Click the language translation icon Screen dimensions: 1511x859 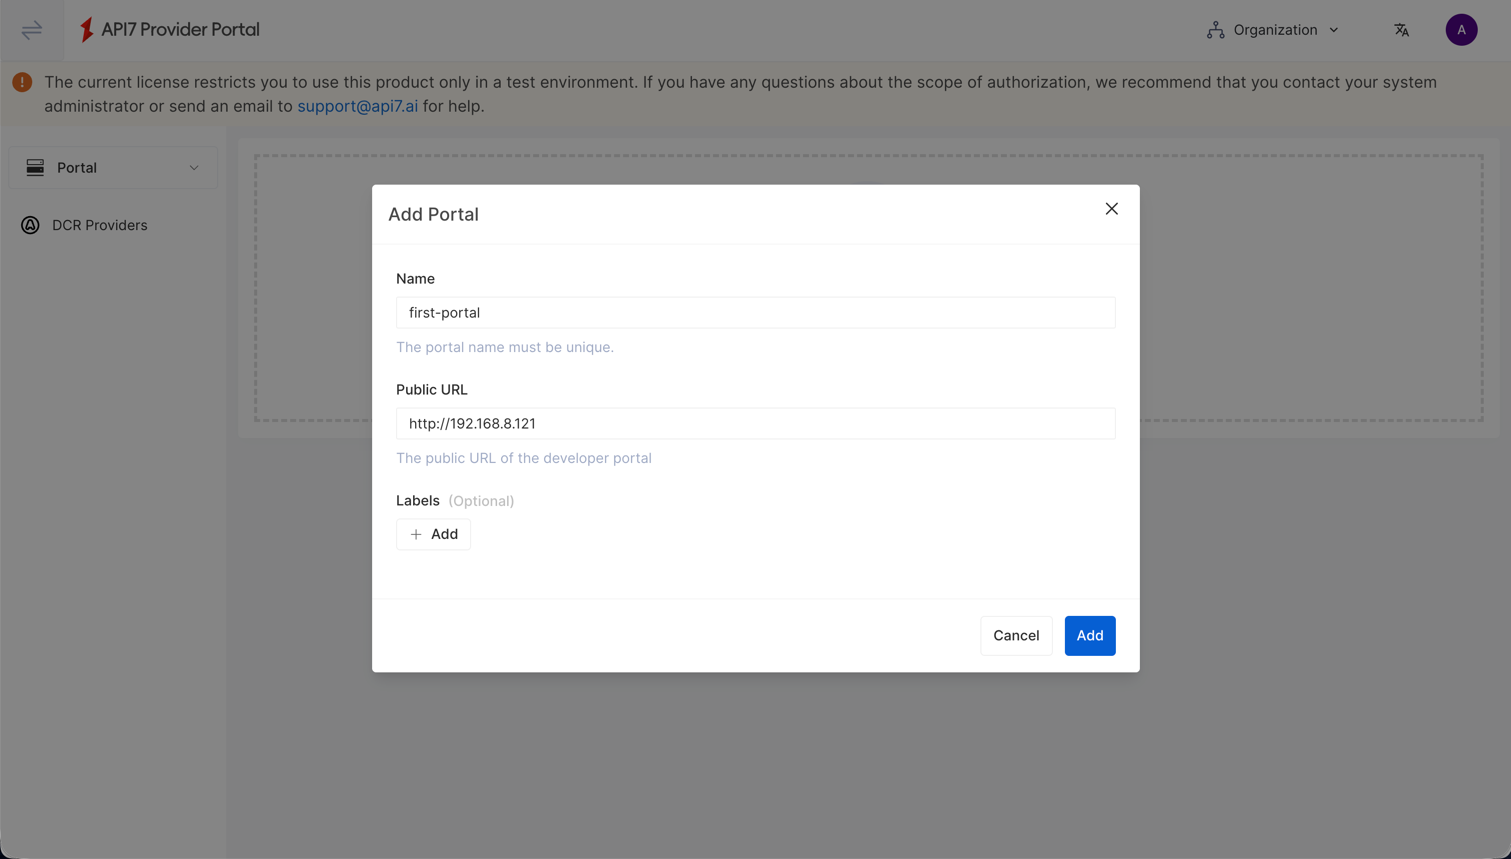(x=1401, y=30)
